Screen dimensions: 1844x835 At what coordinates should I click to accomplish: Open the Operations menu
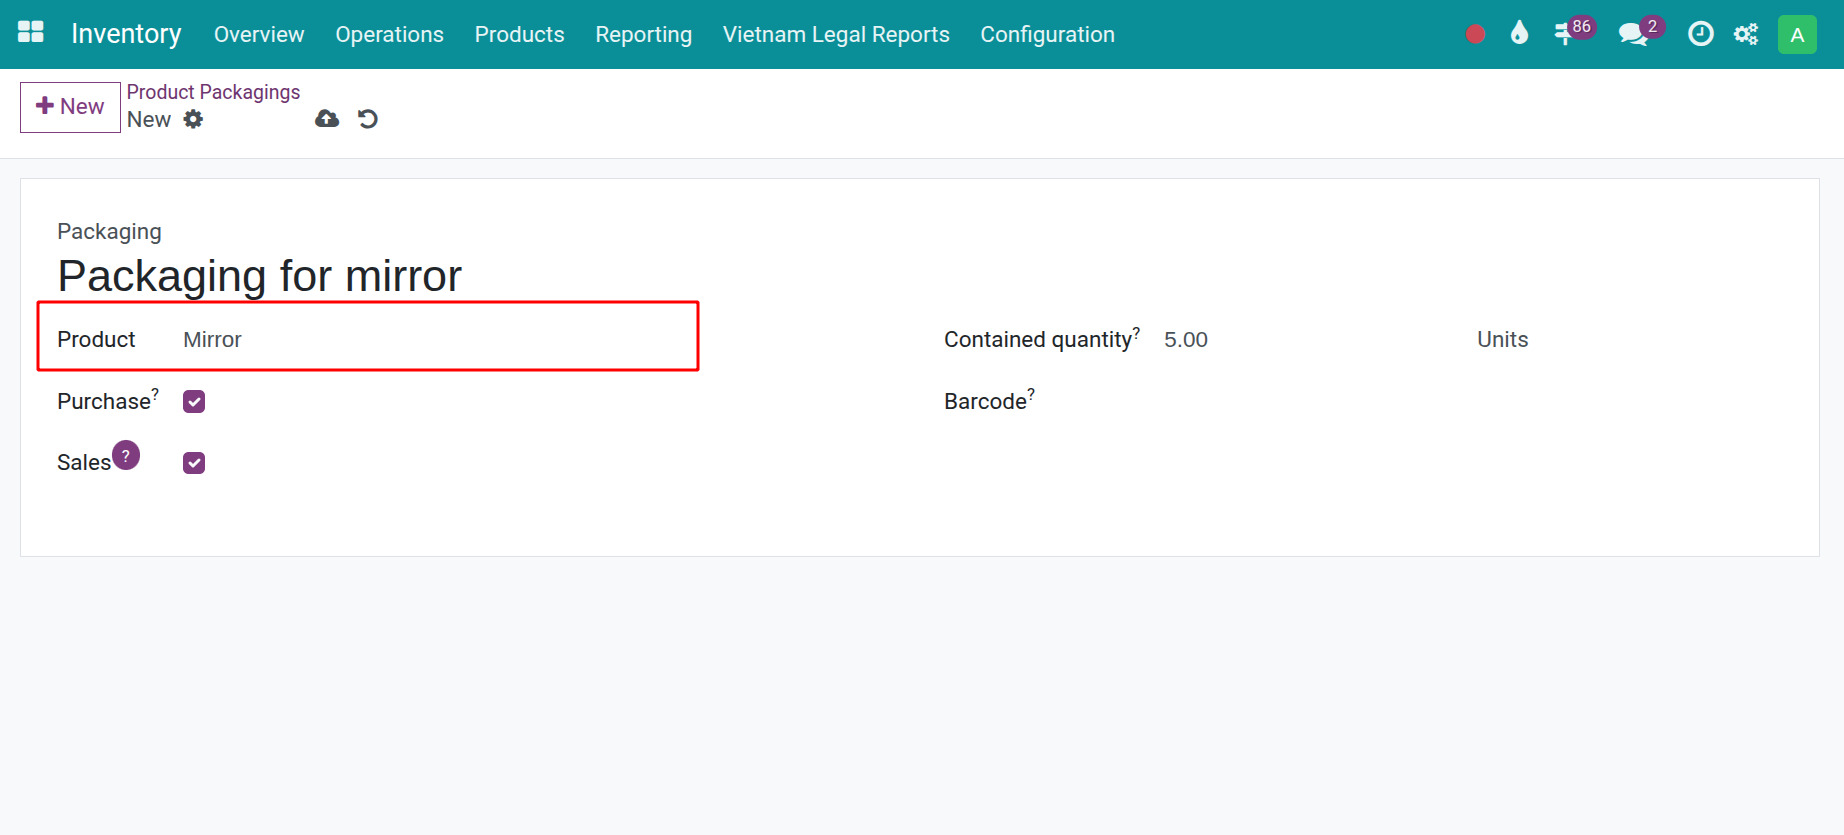click(x=389, y=34)
